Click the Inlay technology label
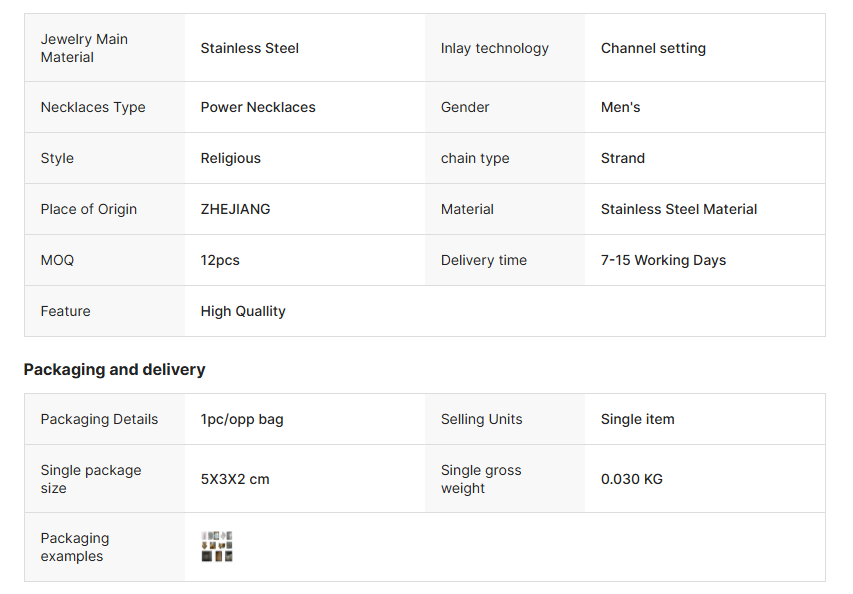853x594 pixels. [x=494, y=48]
